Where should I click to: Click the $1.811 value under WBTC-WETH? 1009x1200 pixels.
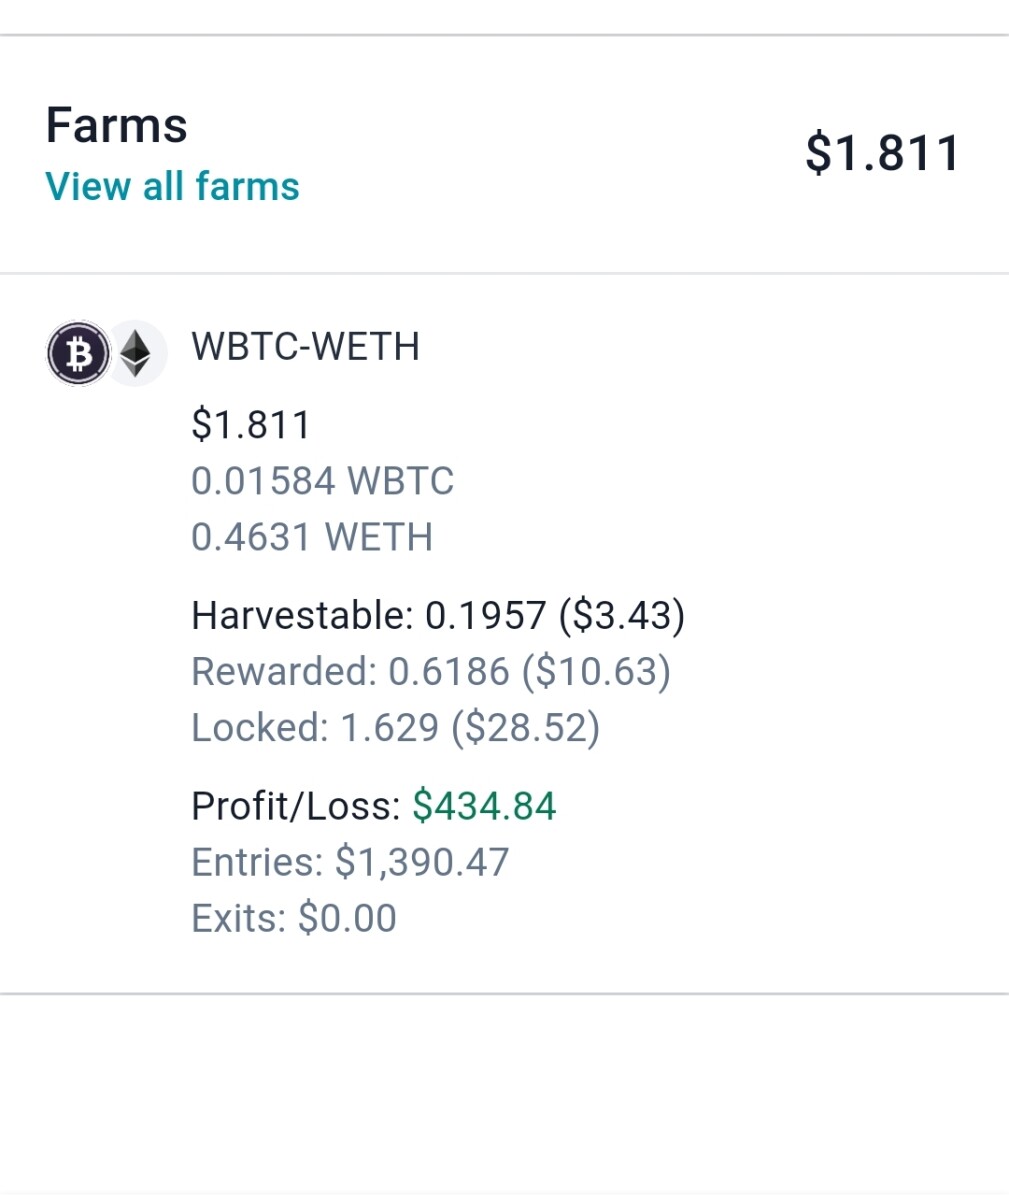tap(251, 425)
